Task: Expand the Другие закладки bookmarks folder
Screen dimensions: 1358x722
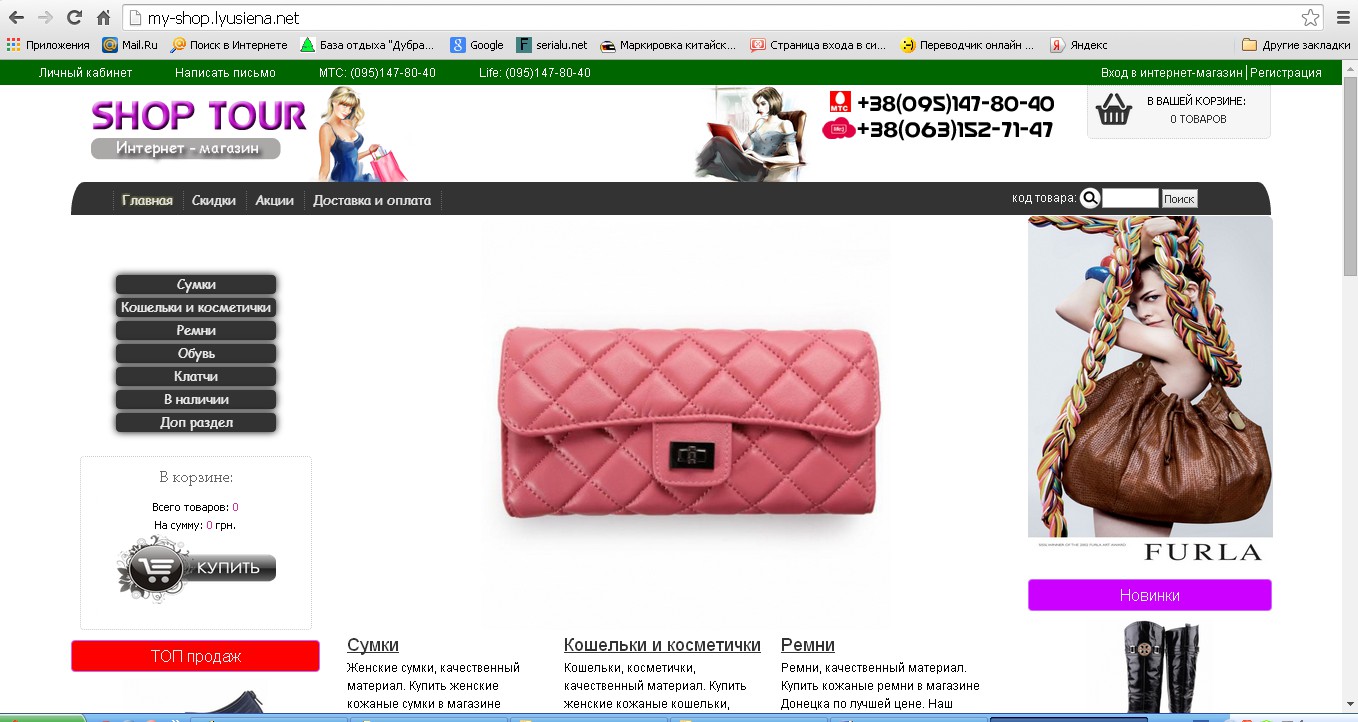Action: (x=1296, y=45)
